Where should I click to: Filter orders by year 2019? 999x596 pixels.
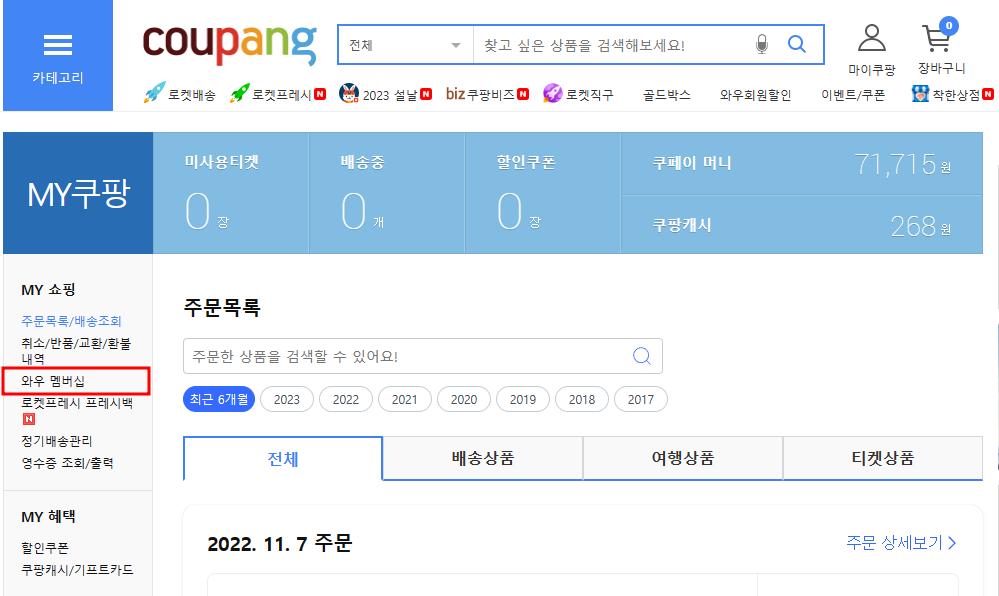coord(523,399)
